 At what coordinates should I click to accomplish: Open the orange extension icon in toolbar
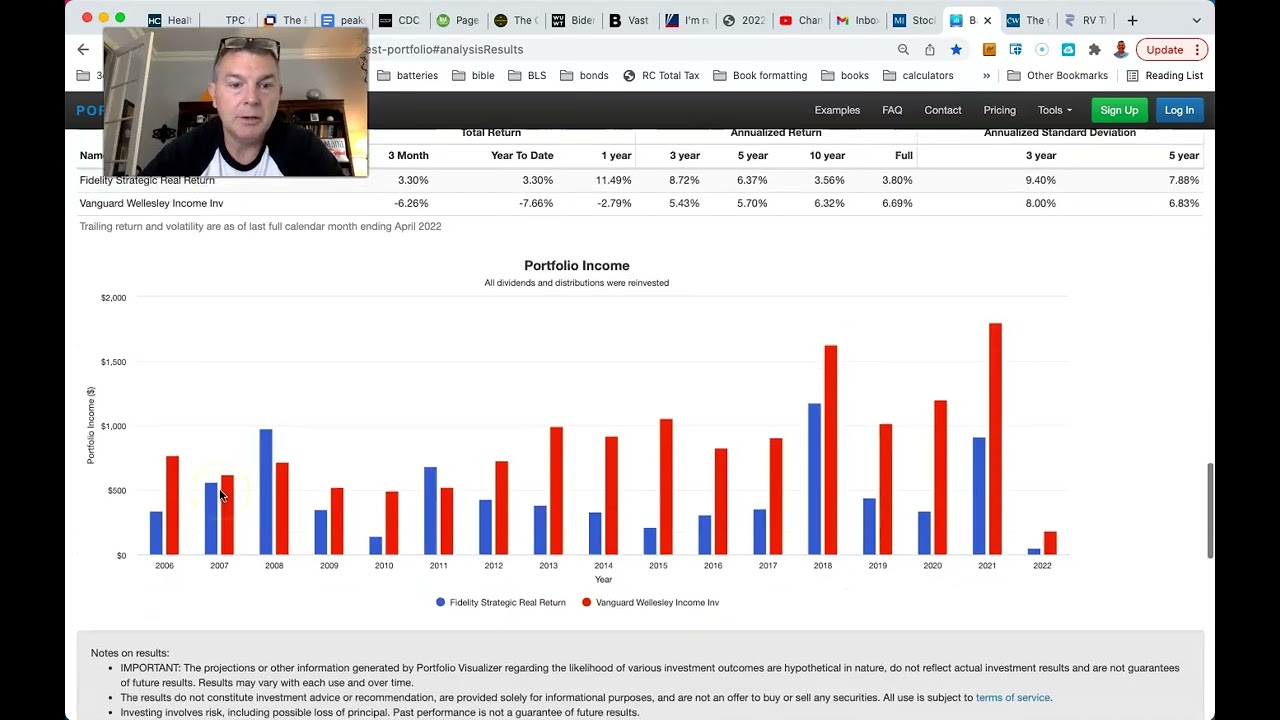pos(989,49)
